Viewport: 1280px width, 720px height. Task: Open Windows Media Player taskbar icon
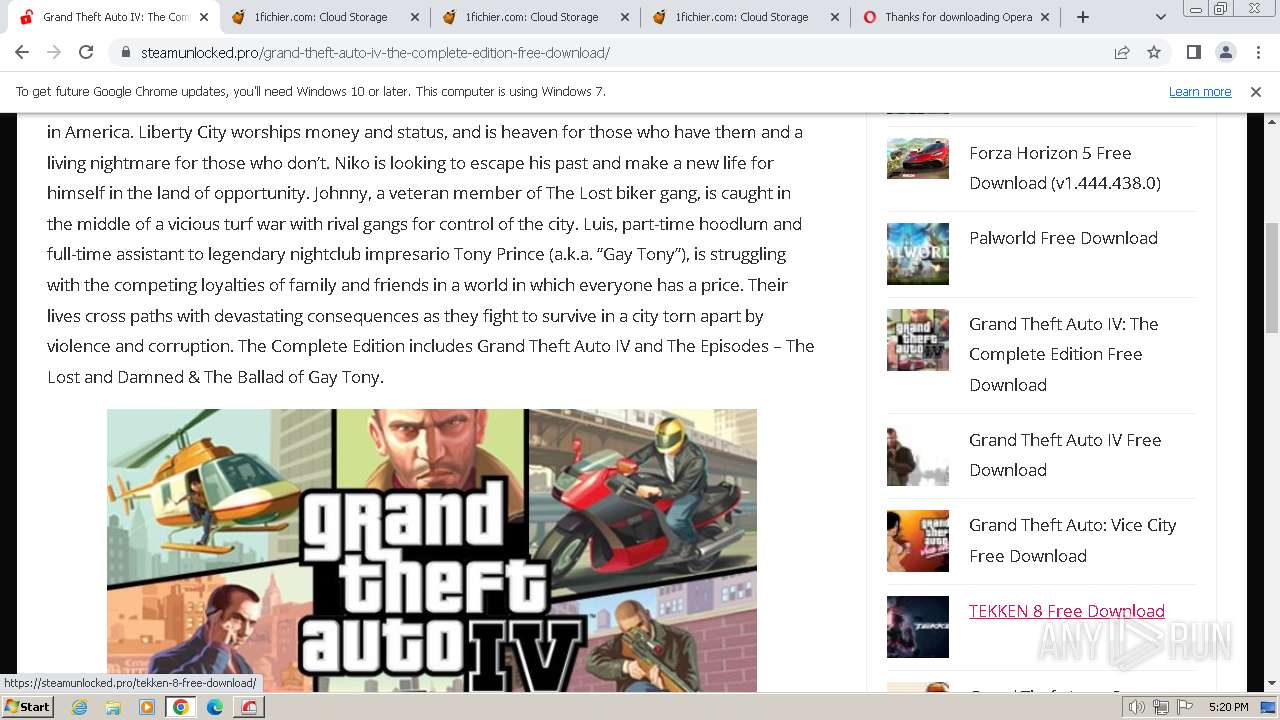[x=147, y=707]
